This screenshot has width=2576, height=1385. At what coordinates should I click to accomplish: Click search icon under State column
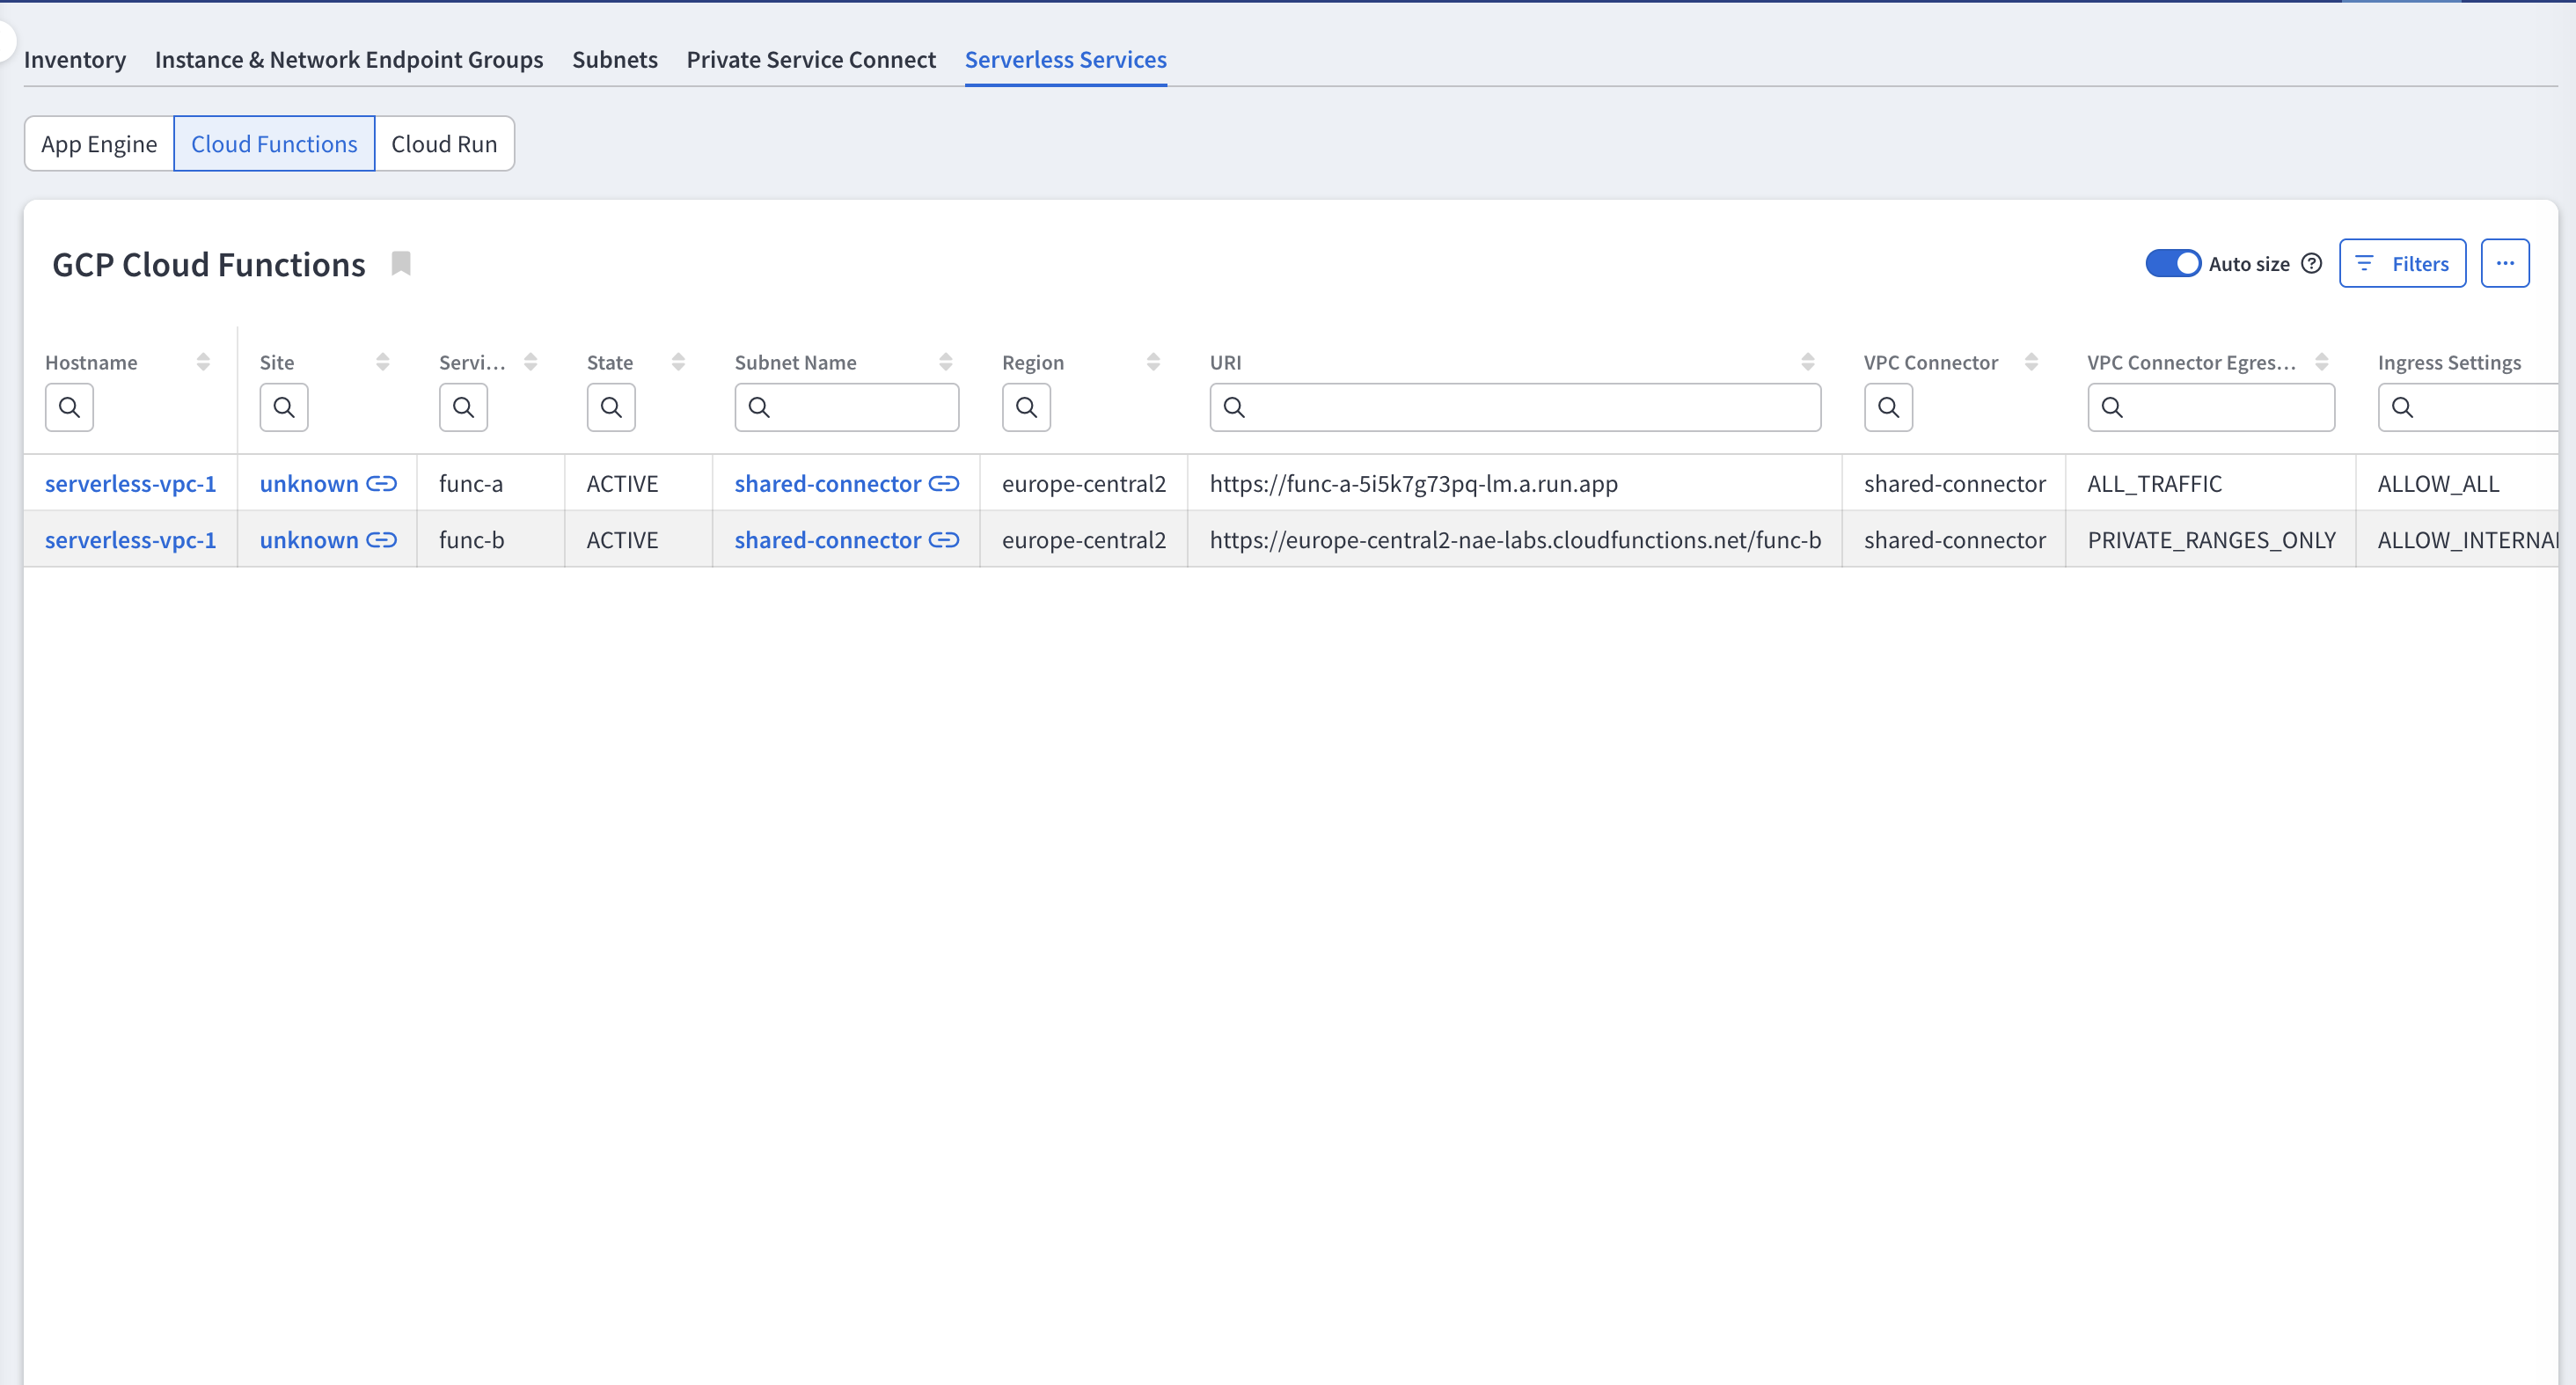[x=611, y=408]
